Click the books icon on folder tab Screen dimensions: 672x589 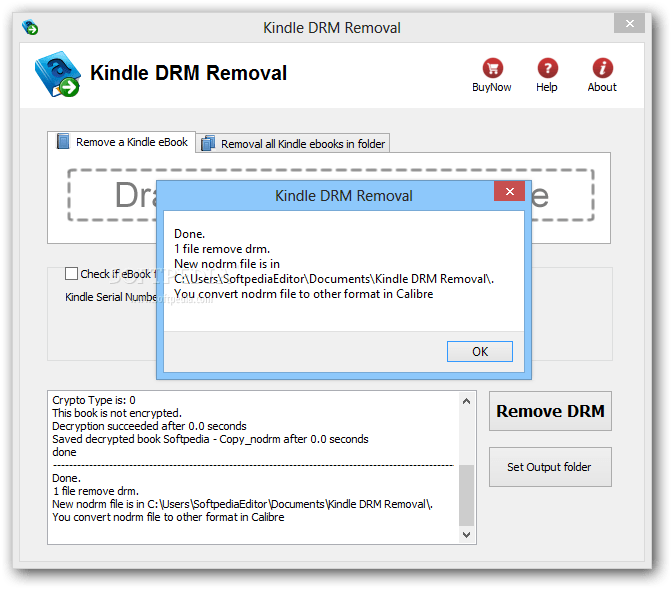(x=208, y=143)
